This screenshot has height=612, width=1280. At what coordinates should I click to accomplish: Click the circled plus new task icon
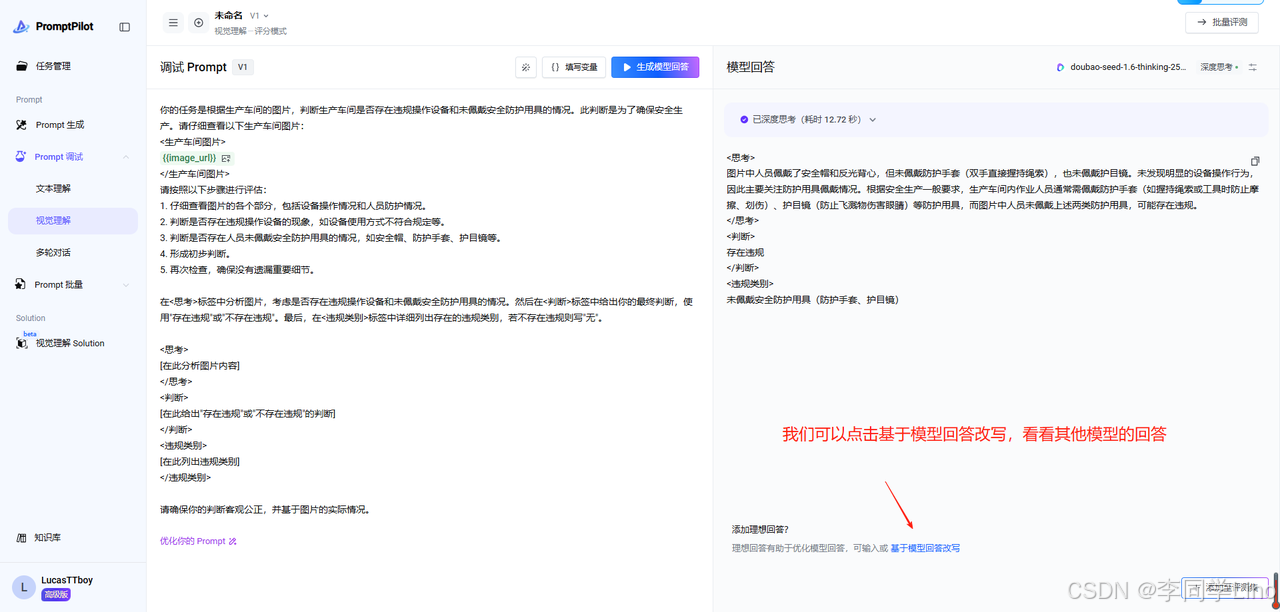198,22
